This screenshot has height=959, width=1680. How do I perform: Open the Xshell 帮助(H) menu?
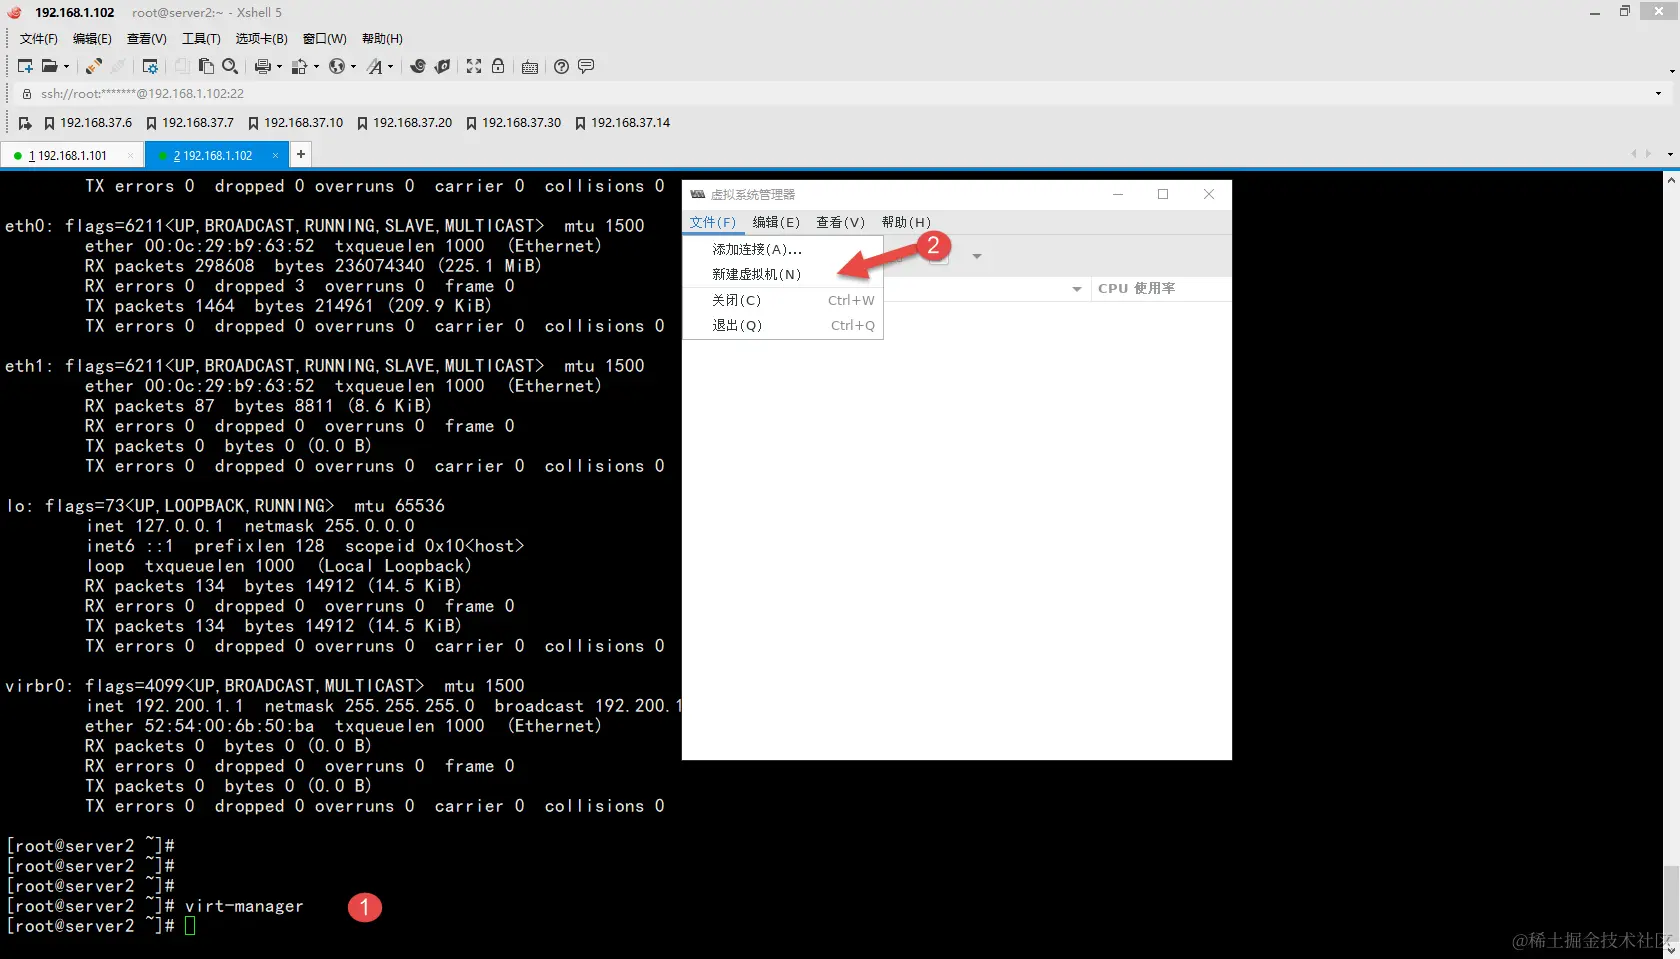coord(382,39)
